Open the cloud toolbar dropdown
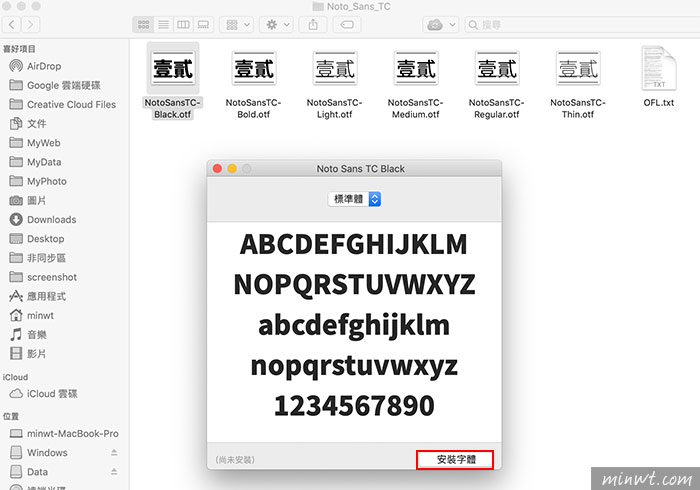 point(441,25)
